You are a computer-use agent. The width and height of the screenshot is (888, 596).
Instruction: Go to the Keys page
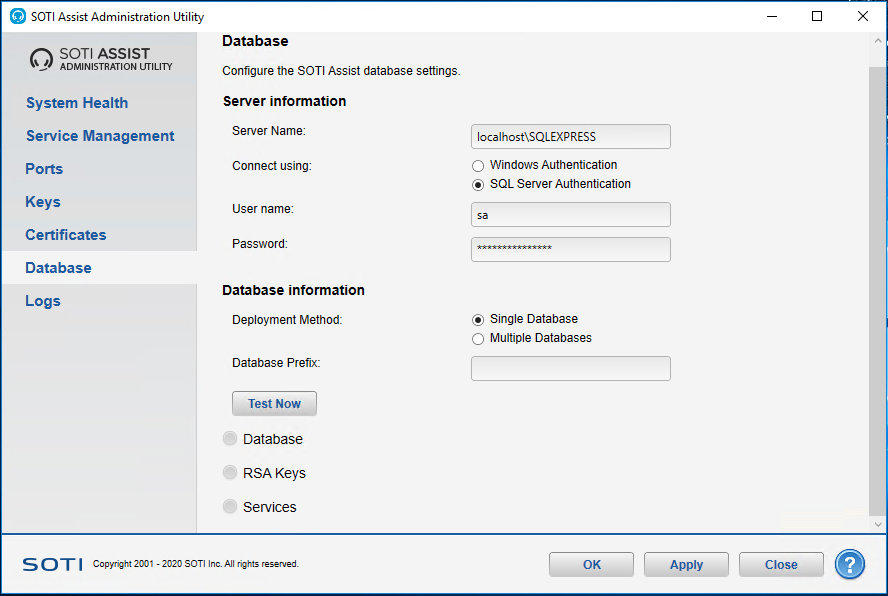point(43,202)
